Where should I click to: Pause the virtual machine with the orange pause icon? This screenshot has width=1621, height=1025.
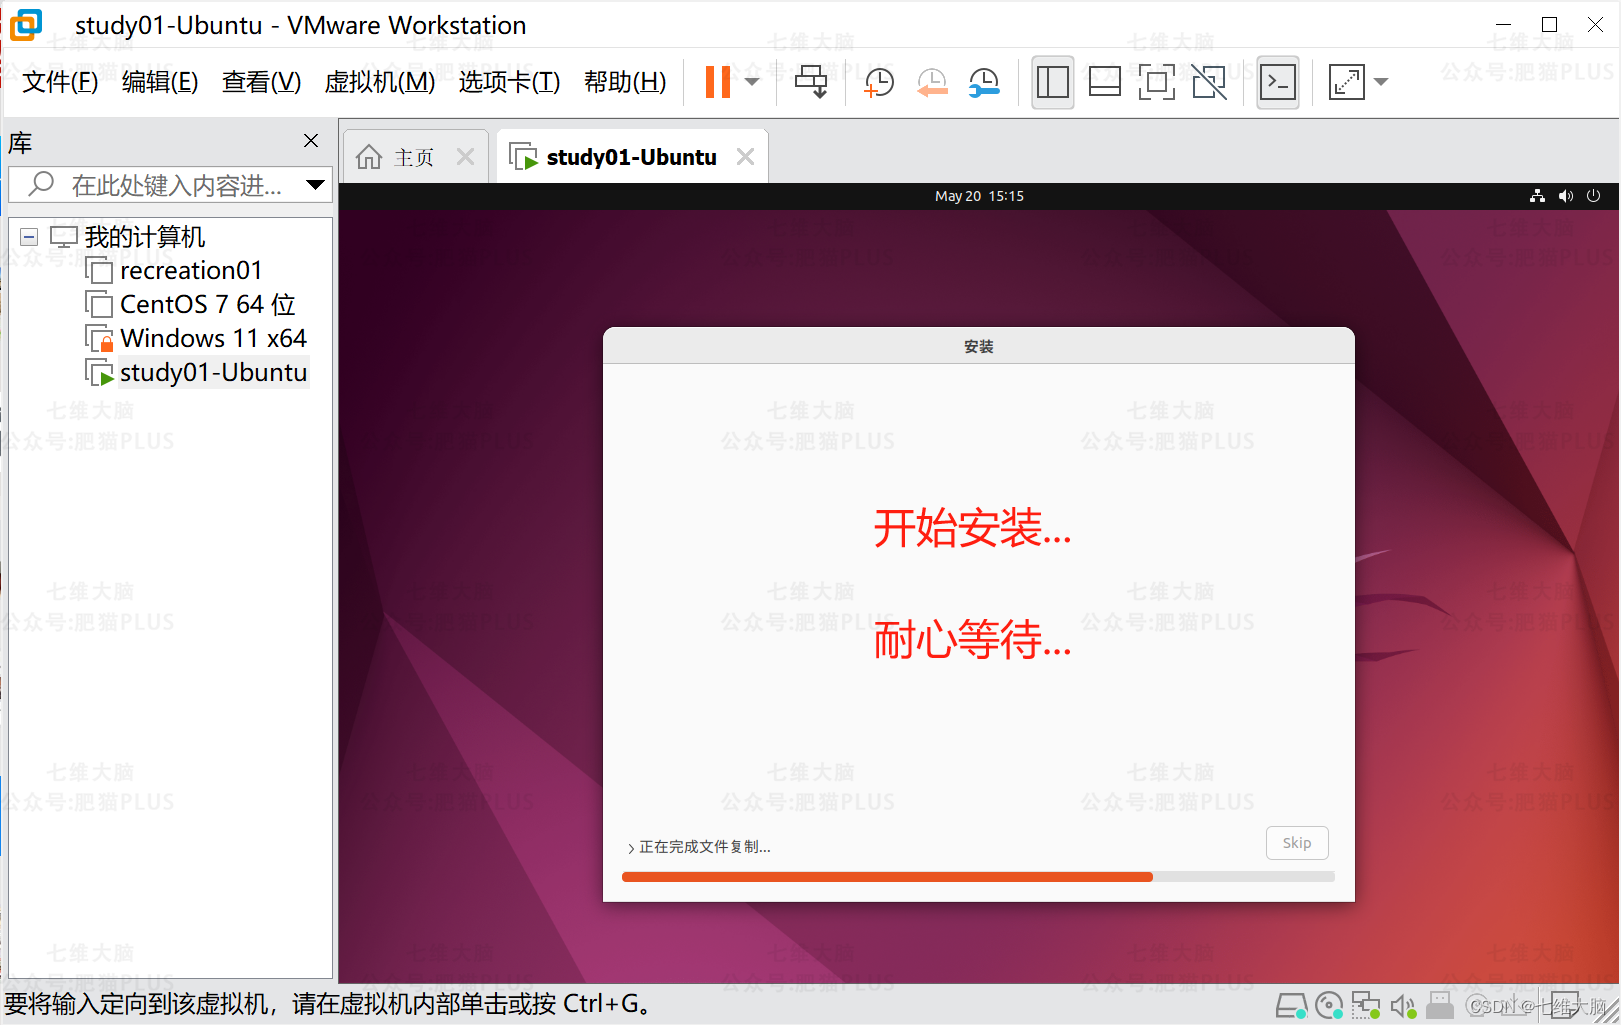tap(718, 82)
